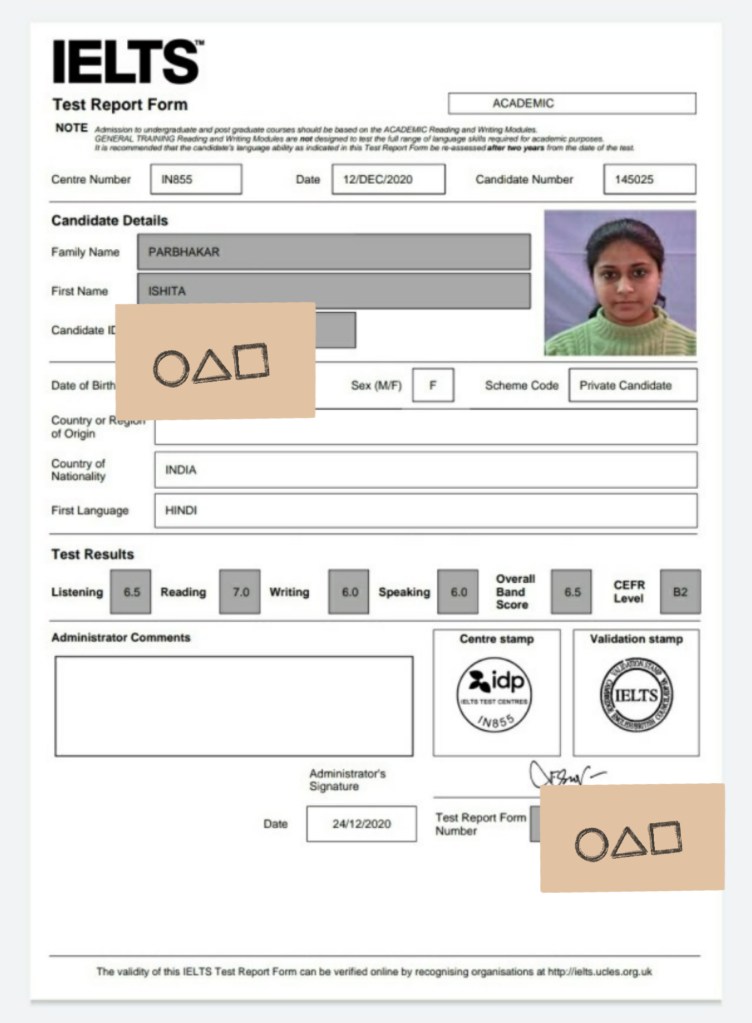Image resolution: width=752 pixels, height=1023 pixels.
Task: Click the ACADEMIC module box
Action: [x=571, y=104]
